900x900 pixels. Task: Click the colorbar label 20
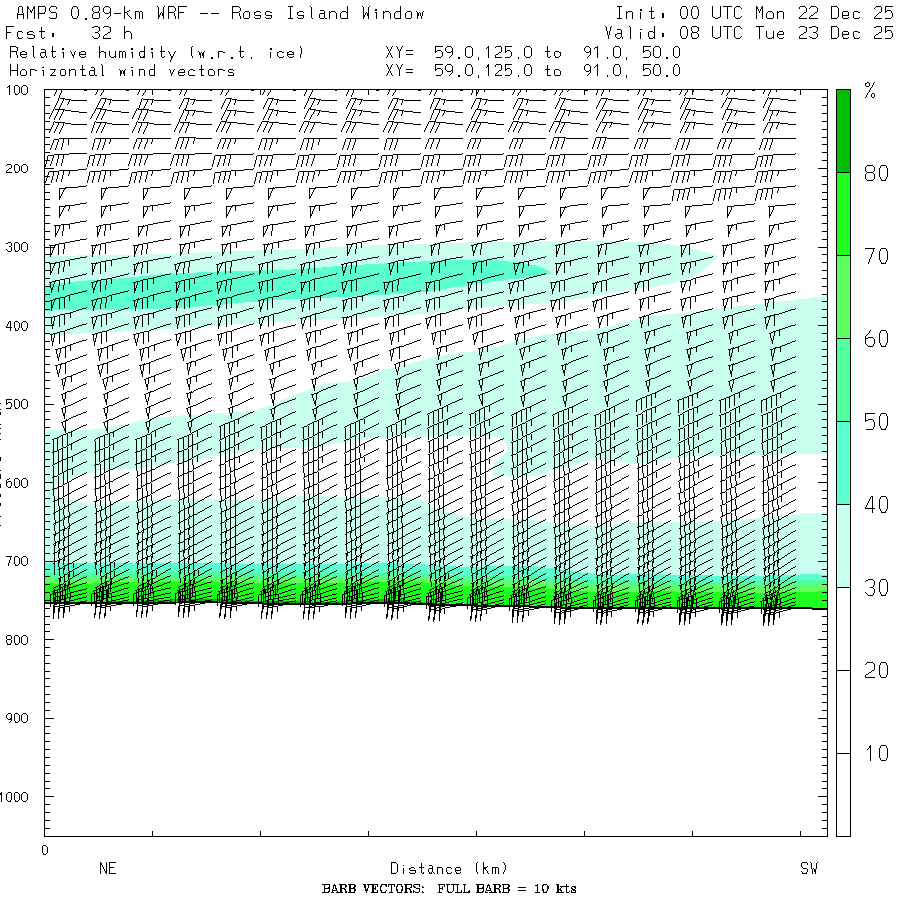(876, 670)
